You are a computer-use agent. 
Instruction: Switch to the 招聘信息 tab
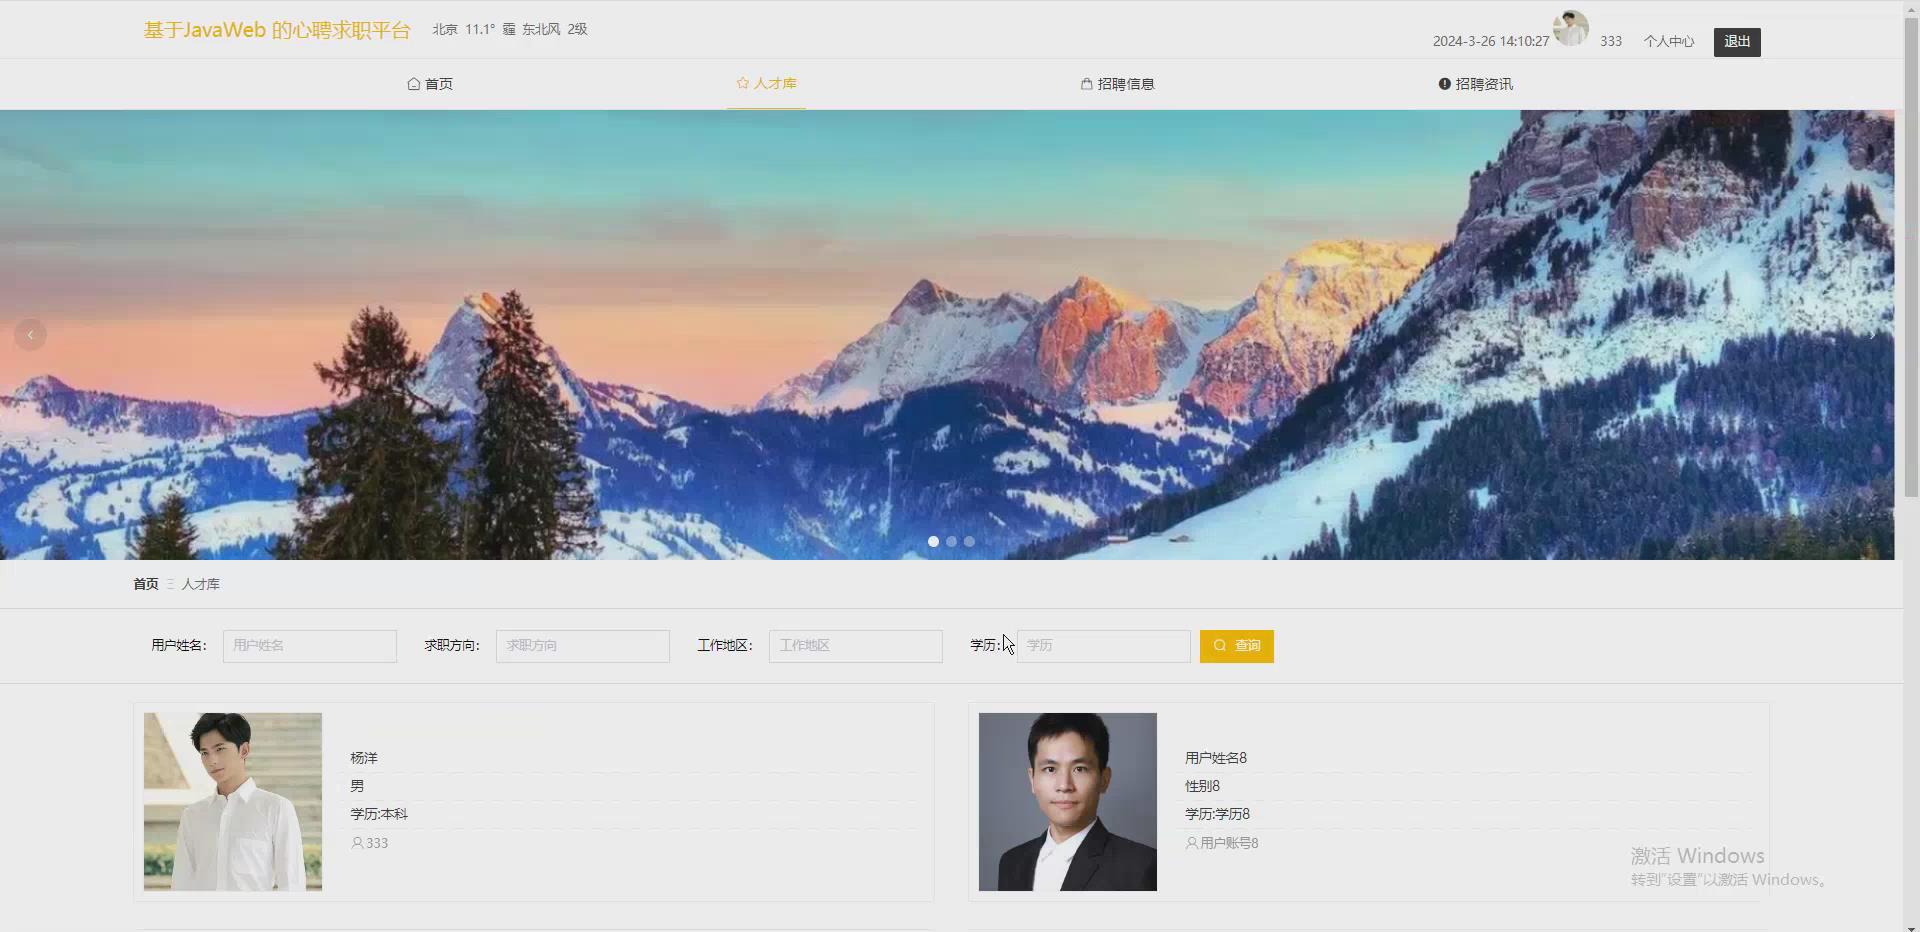pyautogui.click(x=1117, y=84)
